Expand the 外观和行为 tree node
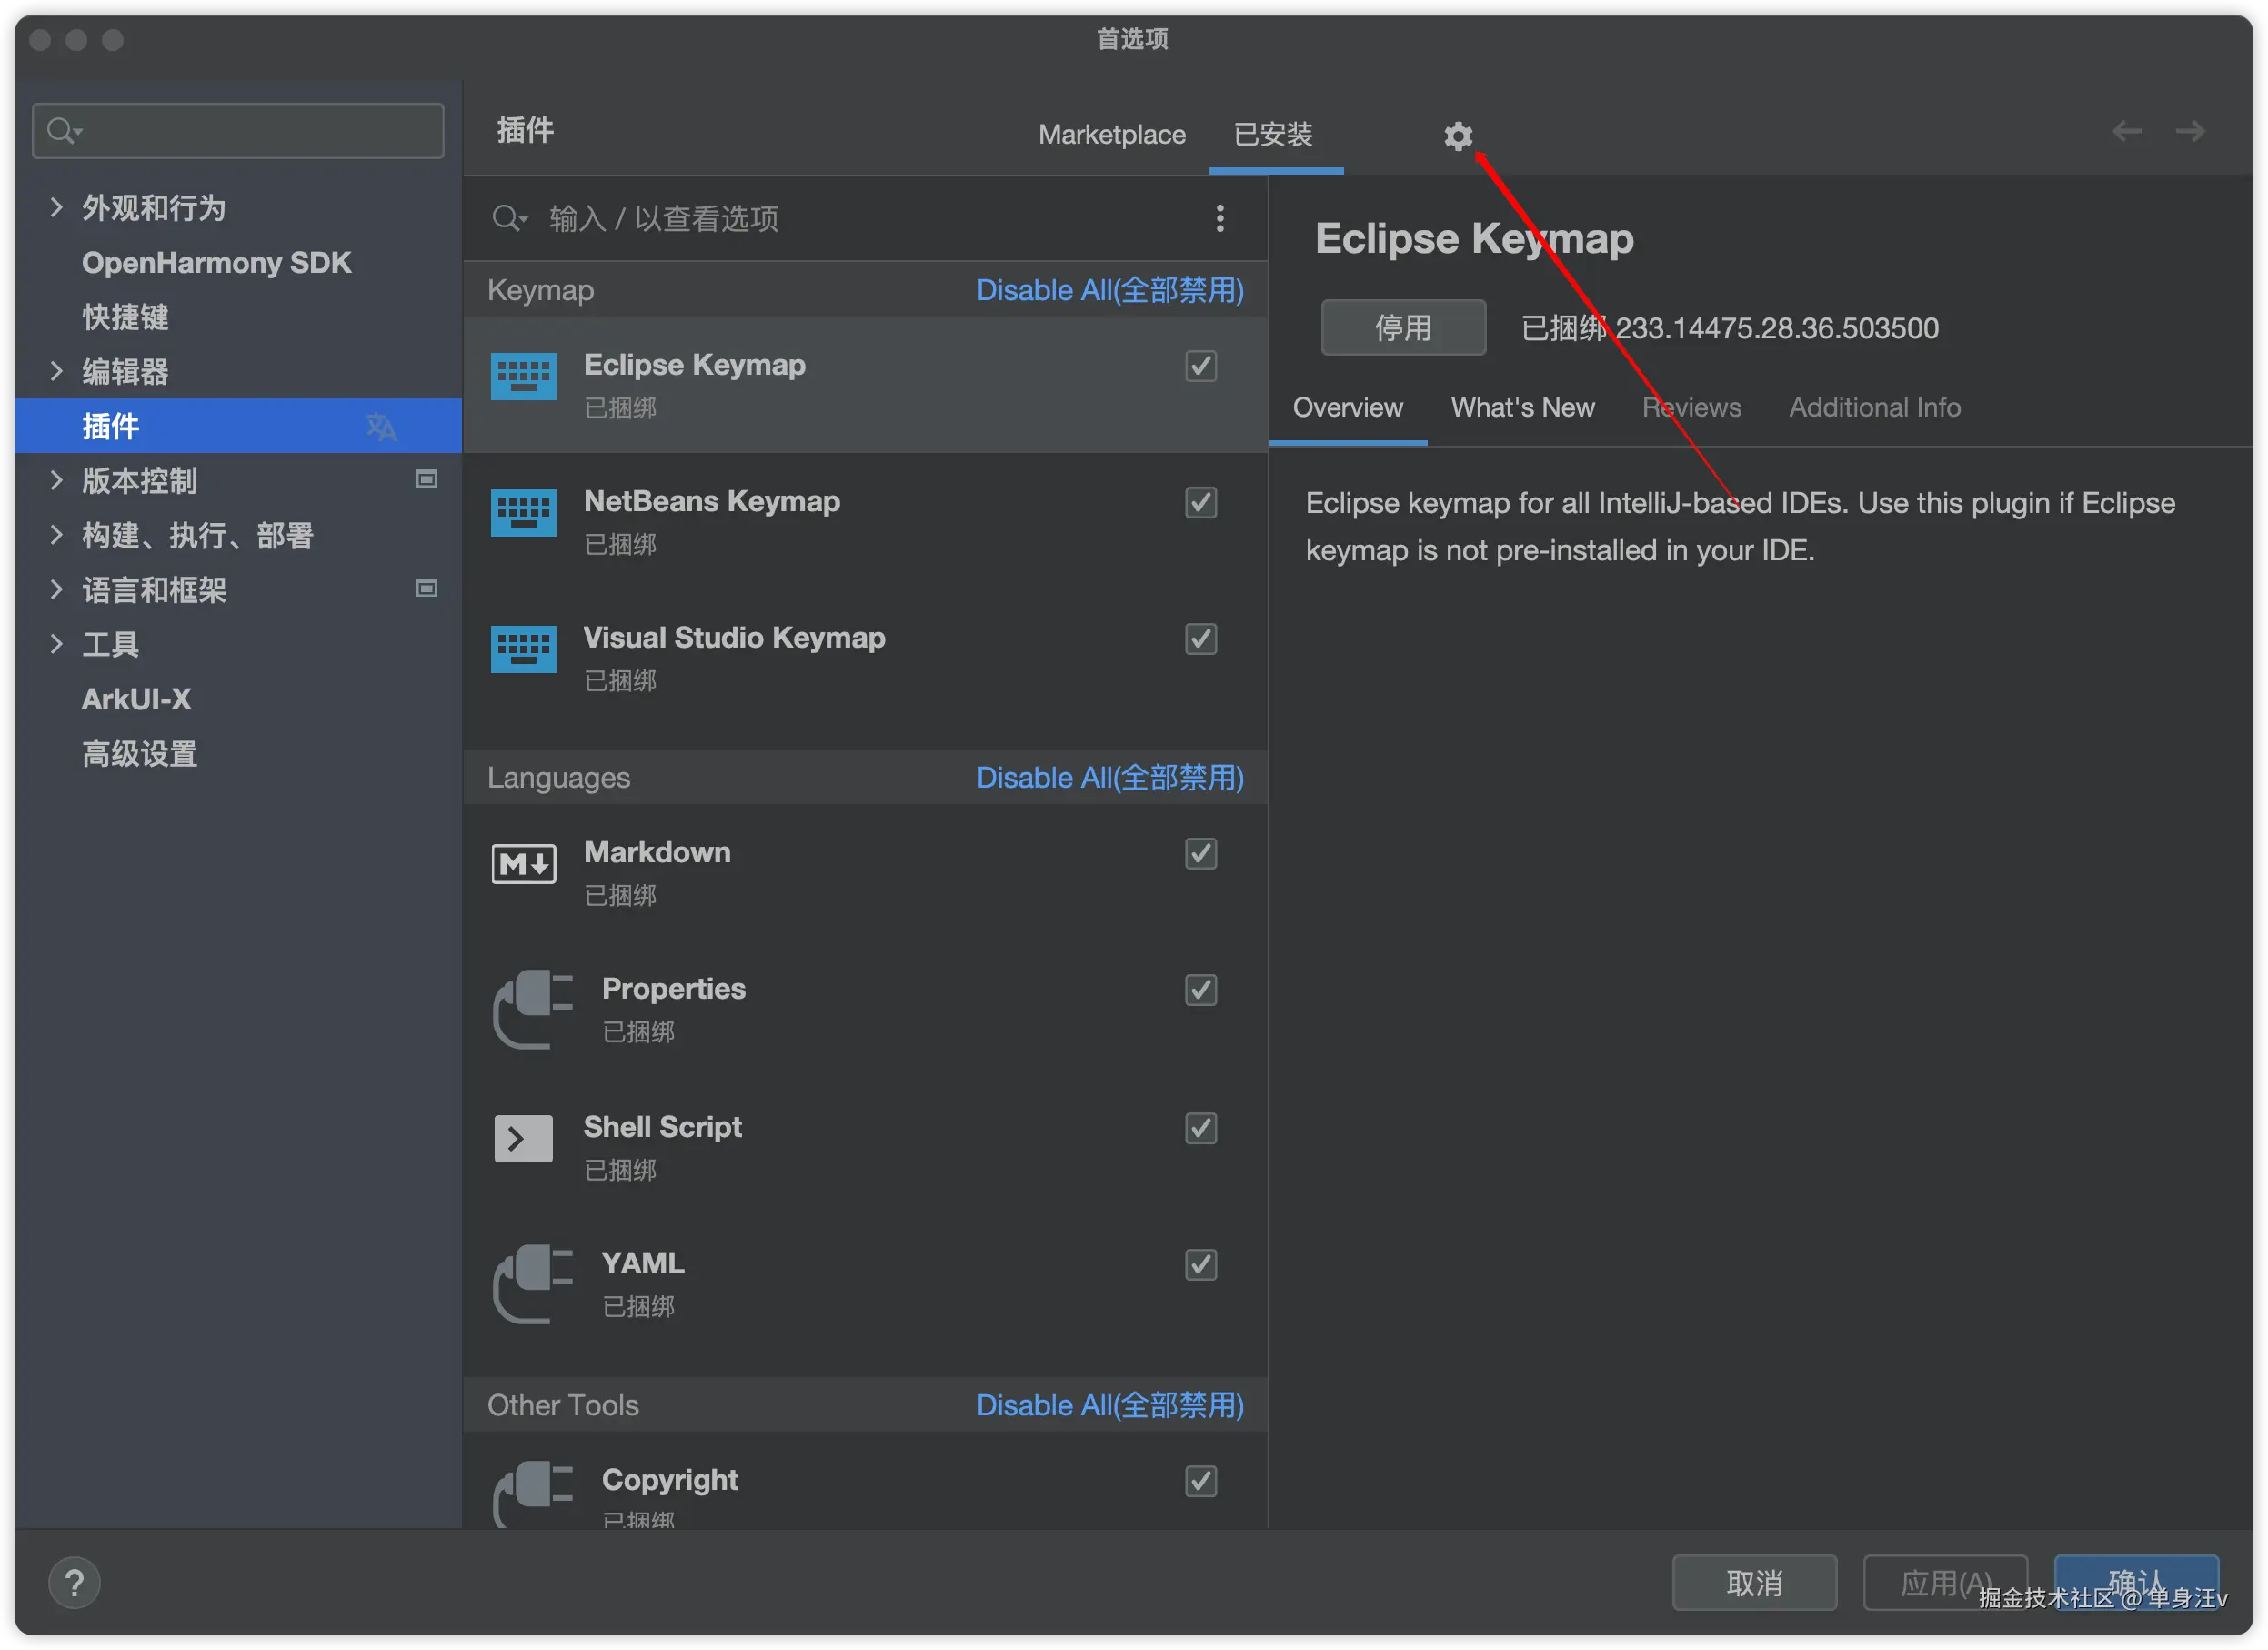This screenshot has width=2268, height=1650. point(56,208)
